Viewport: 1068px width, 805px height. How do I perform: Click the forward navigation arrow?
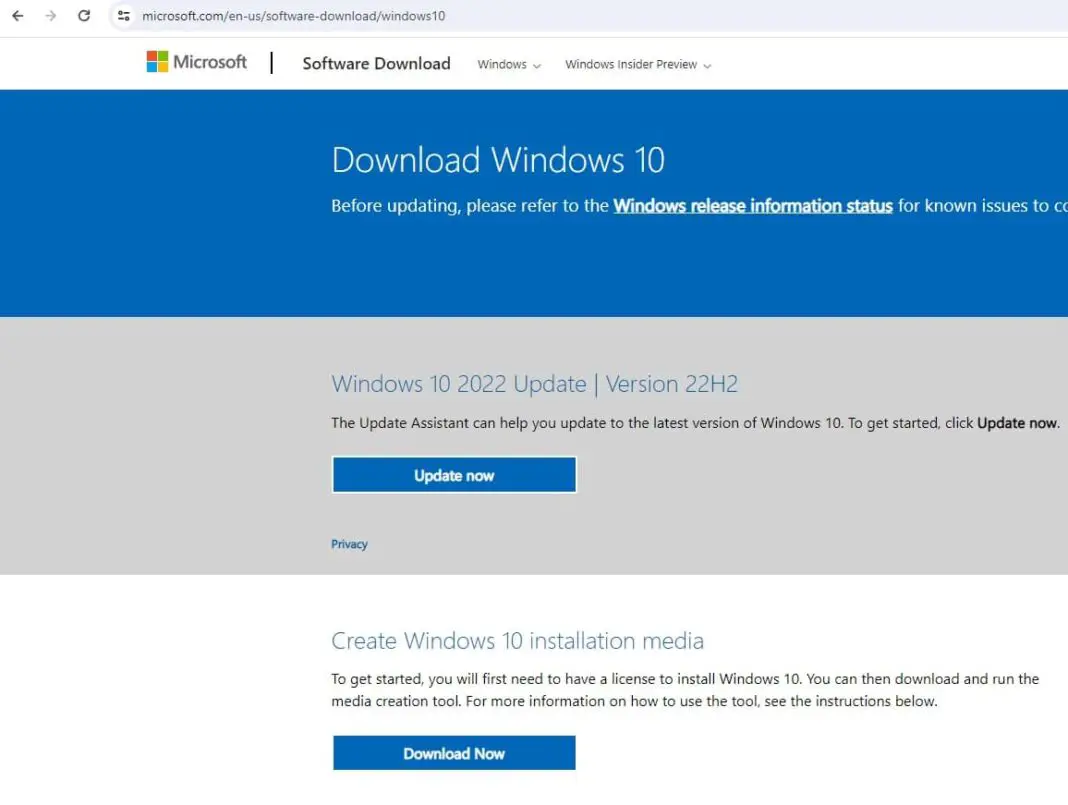tap(48, 16)
